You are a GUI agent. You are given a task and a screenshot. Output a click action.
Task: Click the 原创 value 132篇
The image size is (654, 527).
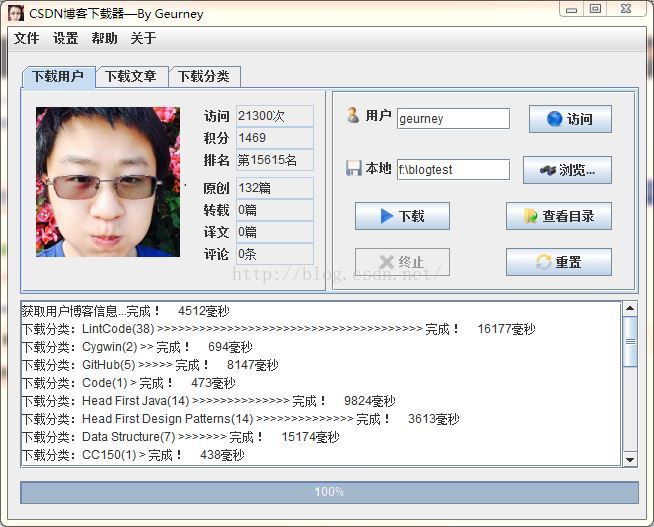(x=274, y=188)
